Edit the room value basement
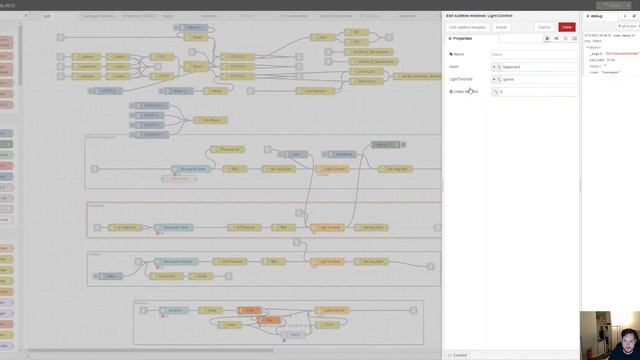Image resolution: width=640 pixels, height=360 pixels. coord(539,67)
